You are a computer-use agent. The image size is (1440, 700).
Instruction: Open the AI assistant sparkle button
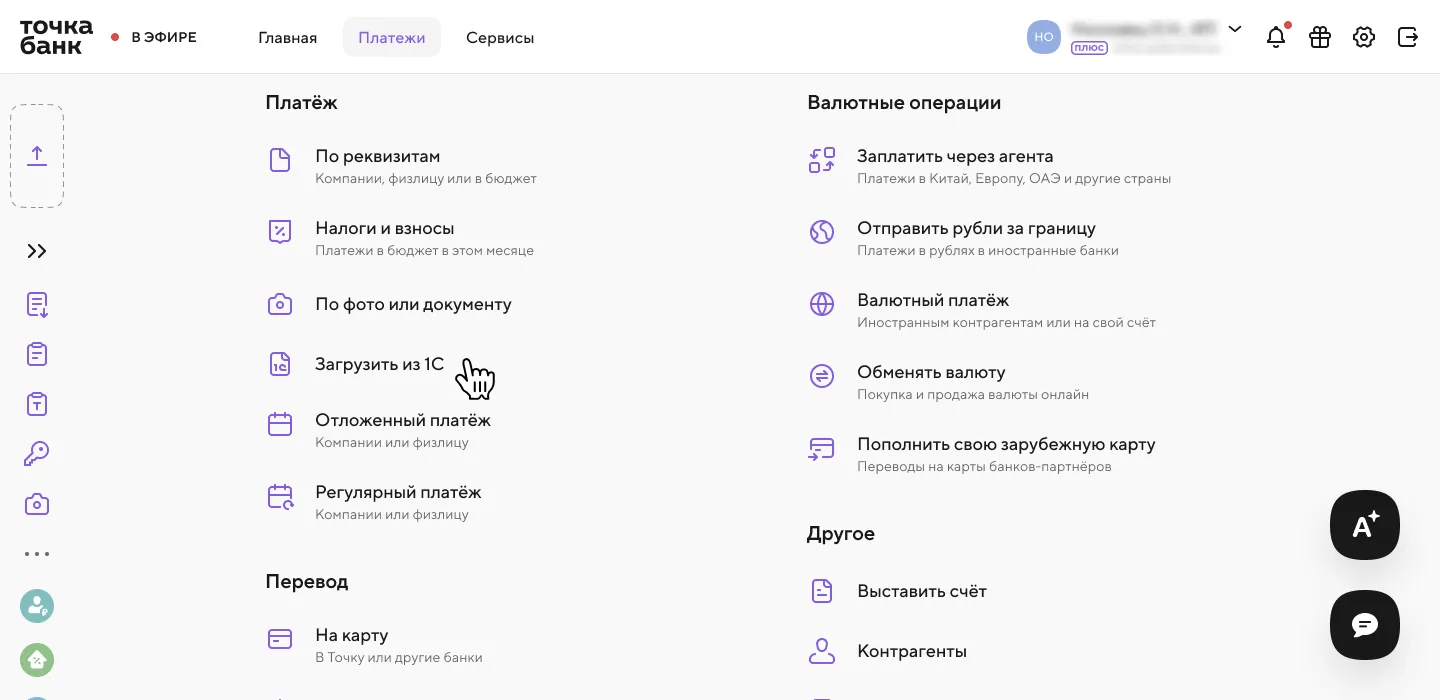point(1365,525)
